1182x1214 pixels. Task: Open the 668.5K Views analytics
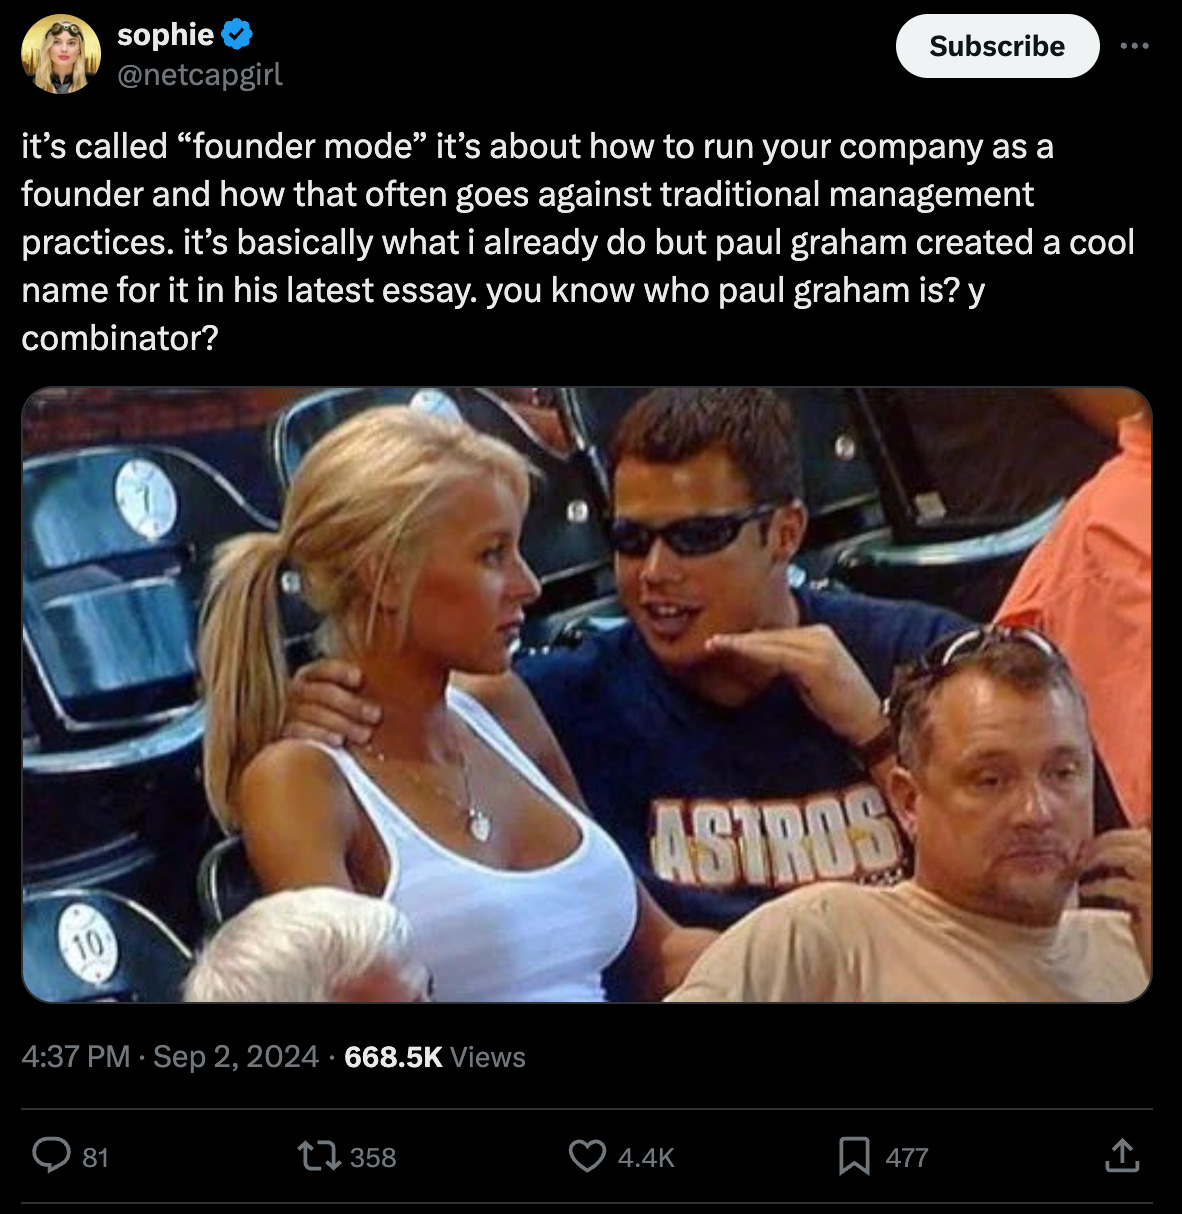pyautogui.click(x=435, y=1056)
